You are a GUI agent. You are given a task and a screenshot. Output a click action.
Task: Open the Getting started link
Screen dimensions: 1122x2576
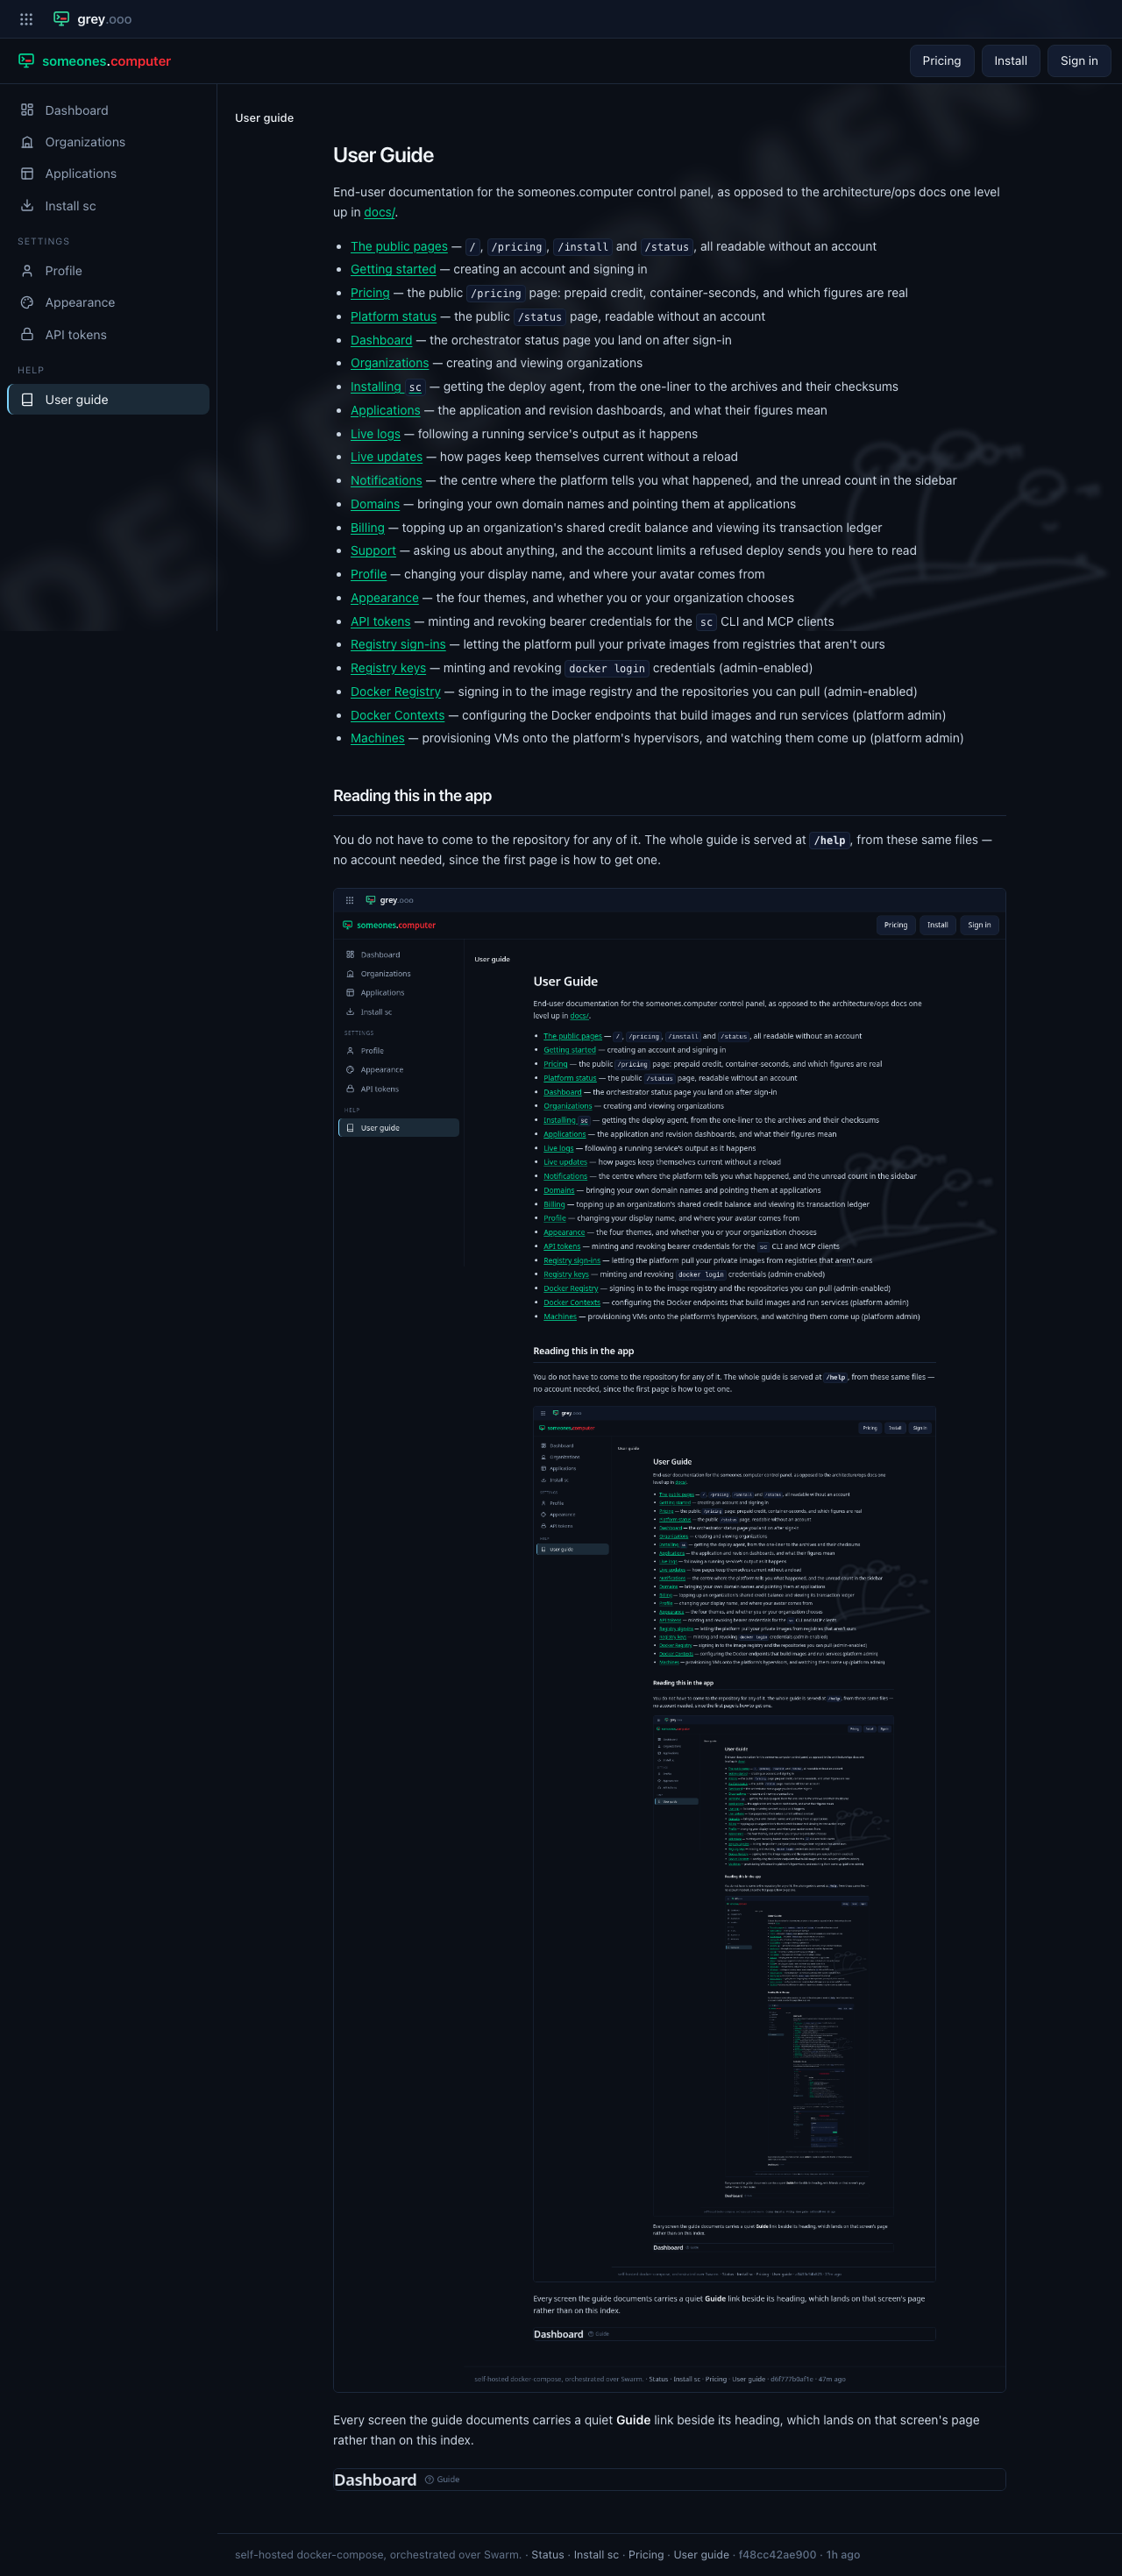pyautogui.click(x=393, y=269)
